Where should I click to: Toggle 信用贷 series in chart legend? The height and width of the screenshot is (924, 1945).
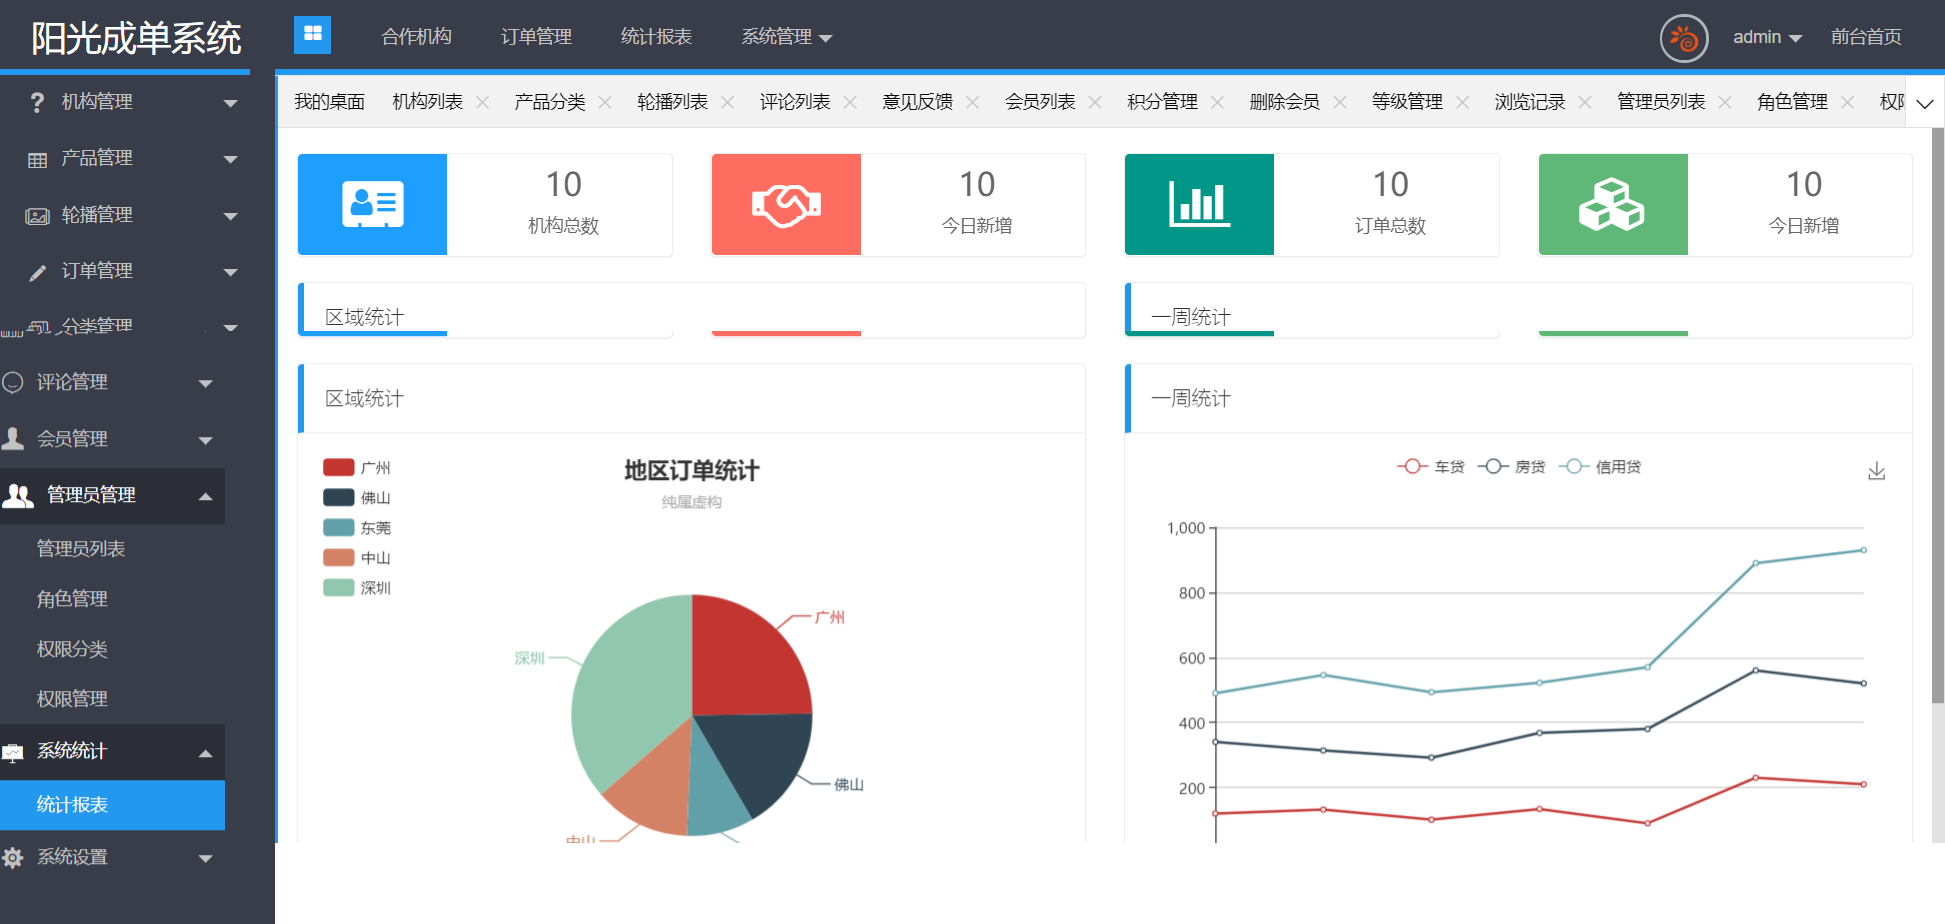(1600, 467)
